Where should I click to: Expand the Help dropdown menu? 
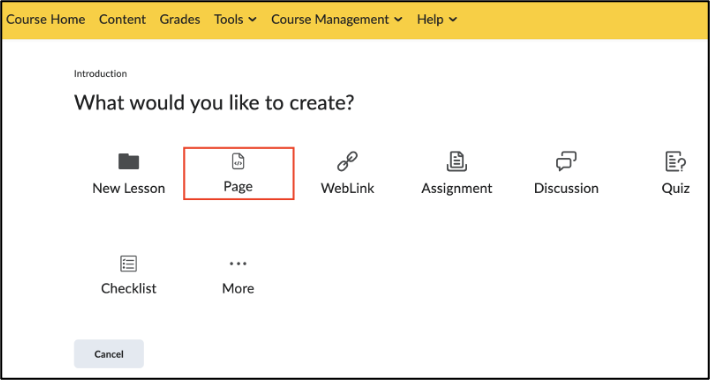click(x=437, y=19)
